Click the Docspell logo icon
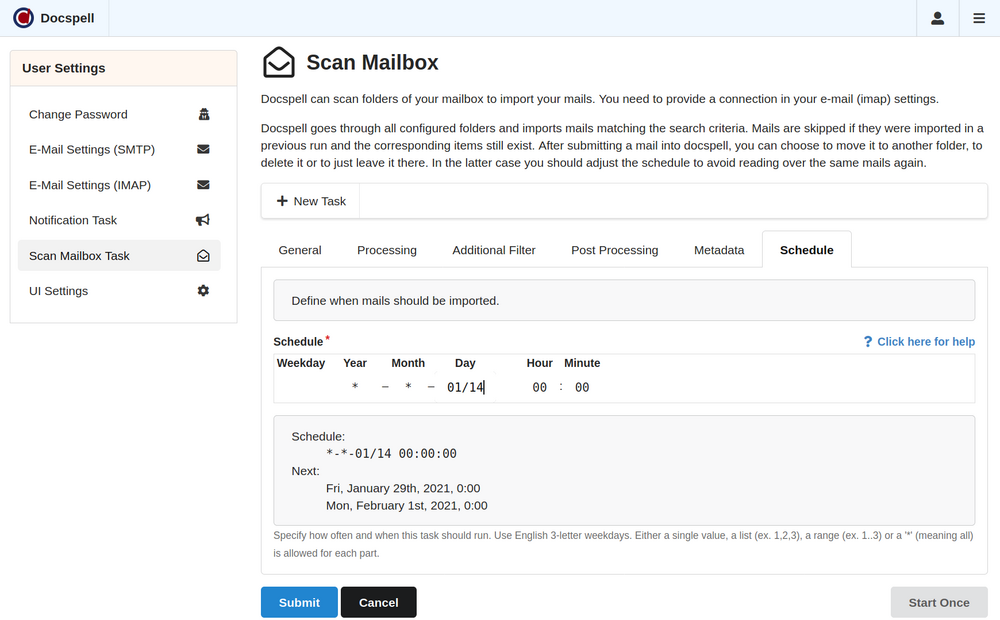The height and width of the screenshot is (620, 1000). pyautogui.click(x=23, y=18)
